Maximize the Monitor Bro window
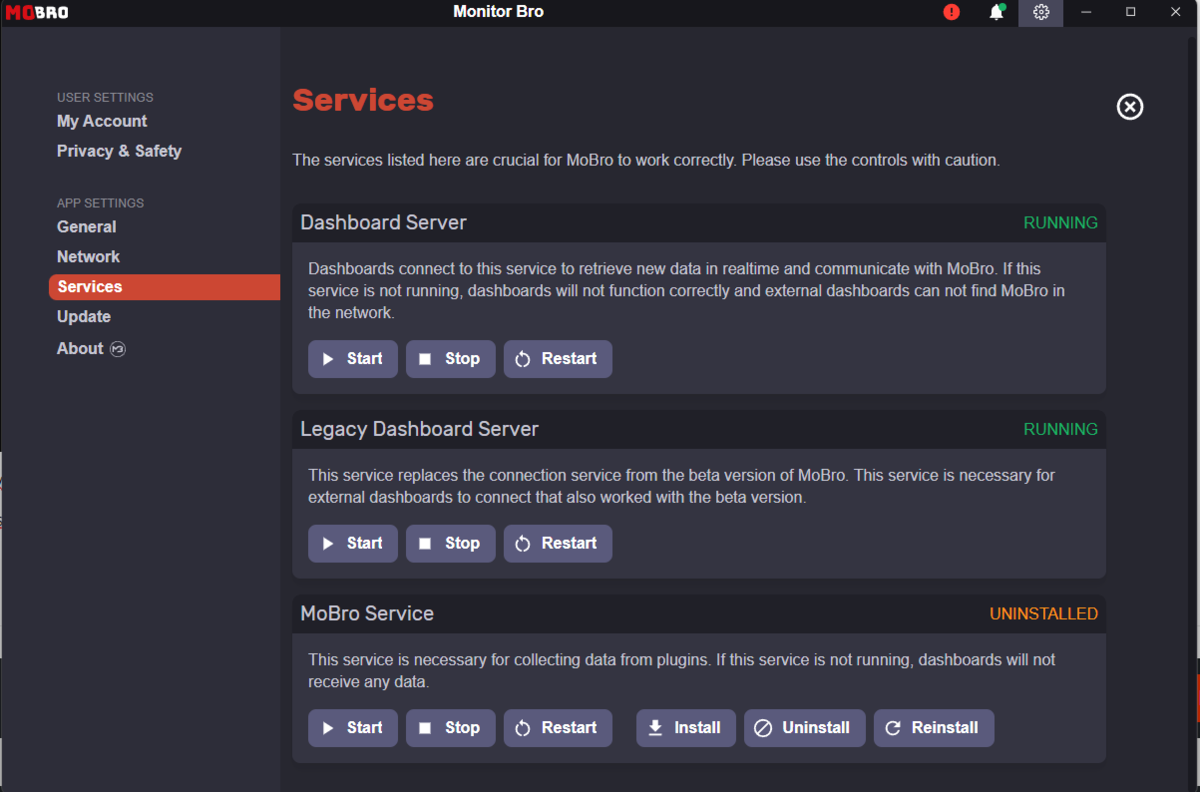 (x=1131, y=12)
